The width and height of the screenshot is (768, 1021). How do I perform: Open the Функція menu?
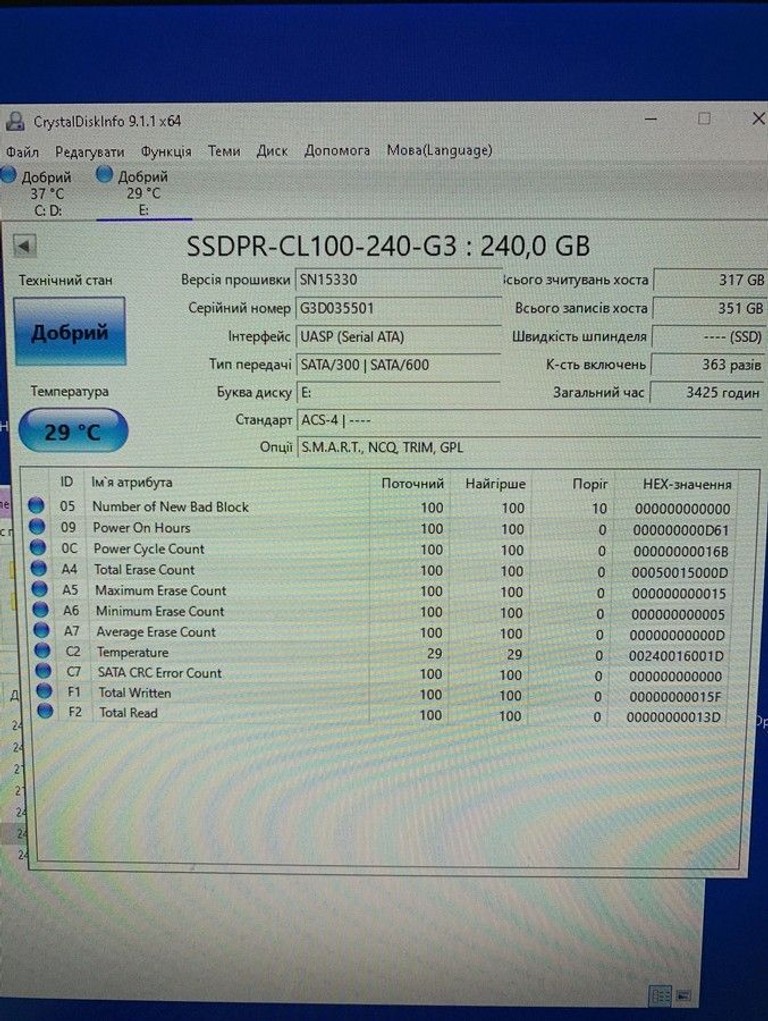(x=166, y=151)
